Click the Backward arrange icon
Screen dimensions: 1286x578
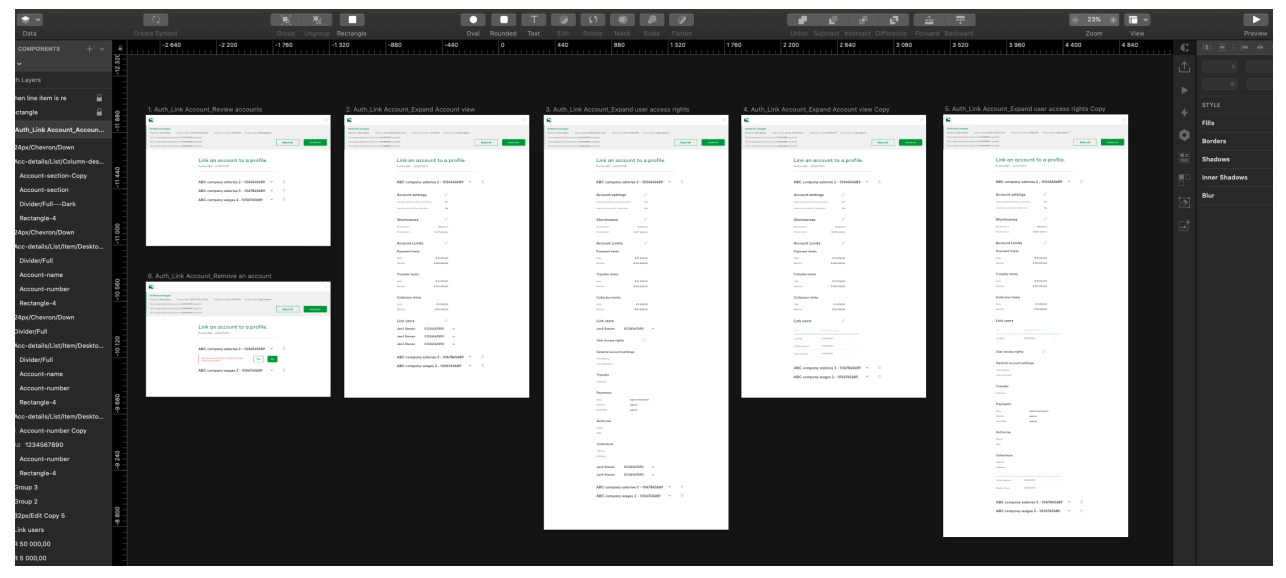tap(960, 20)
